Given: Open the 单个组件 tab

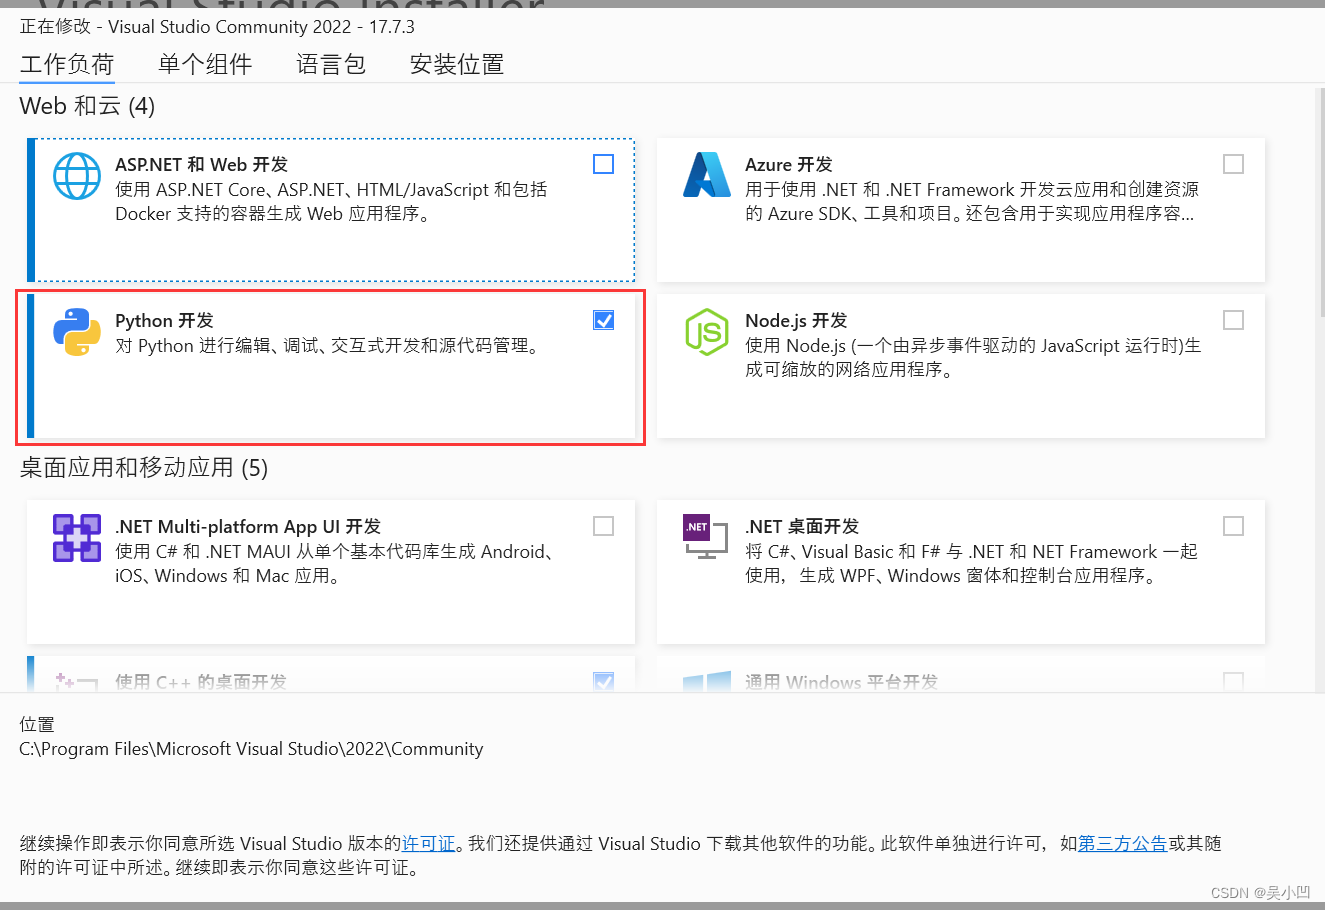Looking at the screenshot, I should click(x=205, y=65).
